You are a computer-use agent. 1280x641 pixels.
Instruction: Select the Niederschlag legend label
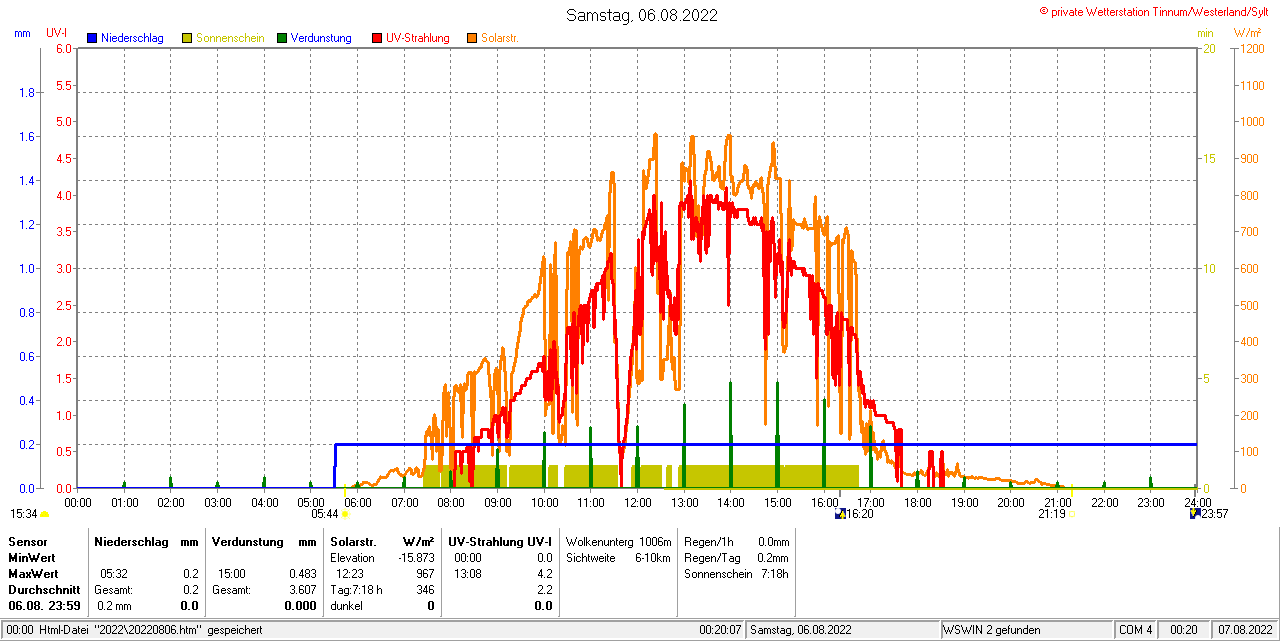(132, 38)
